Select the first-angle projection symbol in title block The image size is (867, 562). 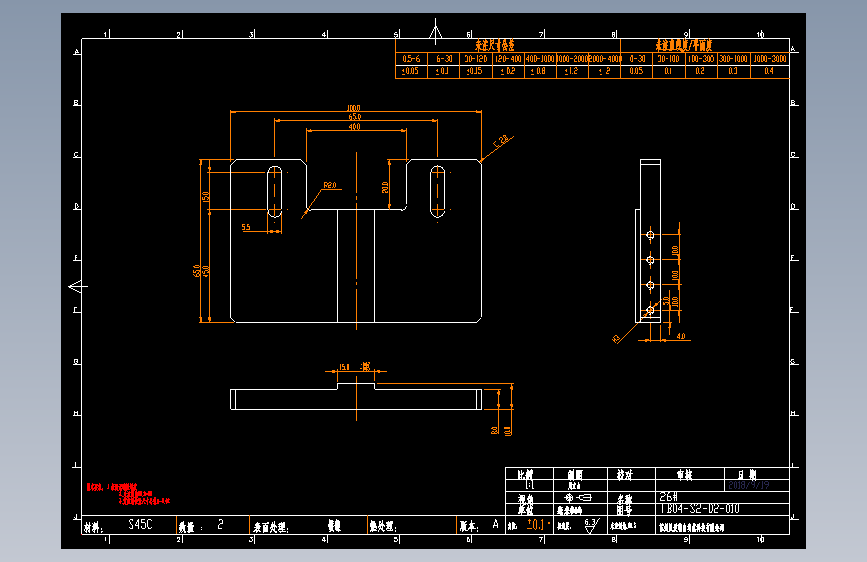tap(578, 497)
